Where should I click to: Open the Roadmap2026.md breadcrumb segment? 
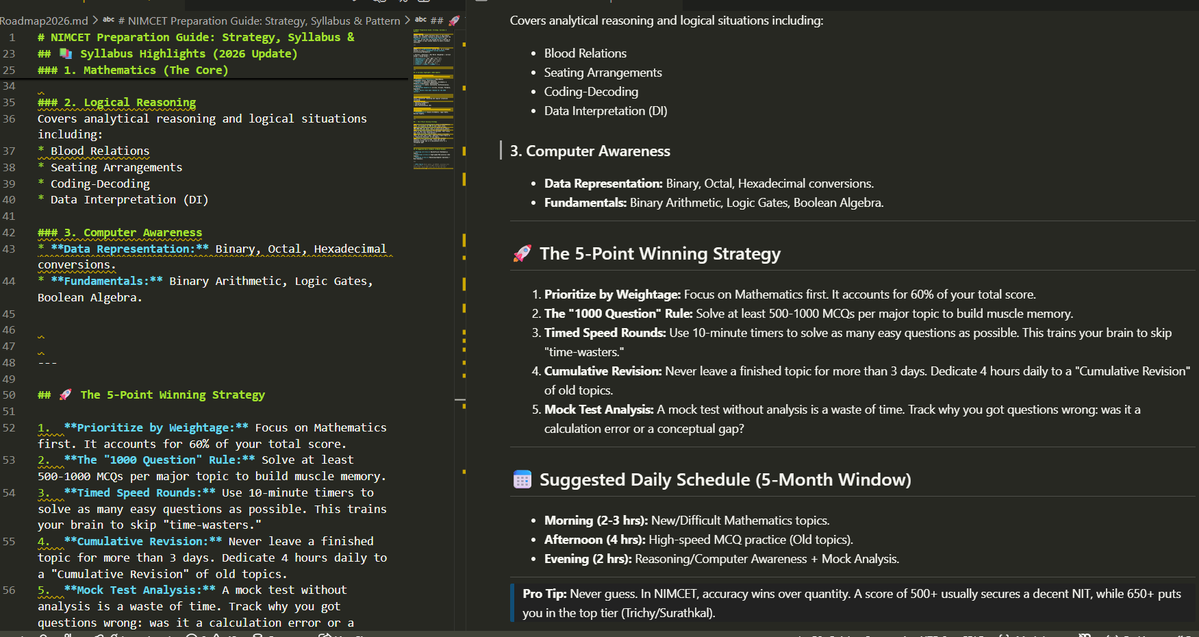[44, 21]
